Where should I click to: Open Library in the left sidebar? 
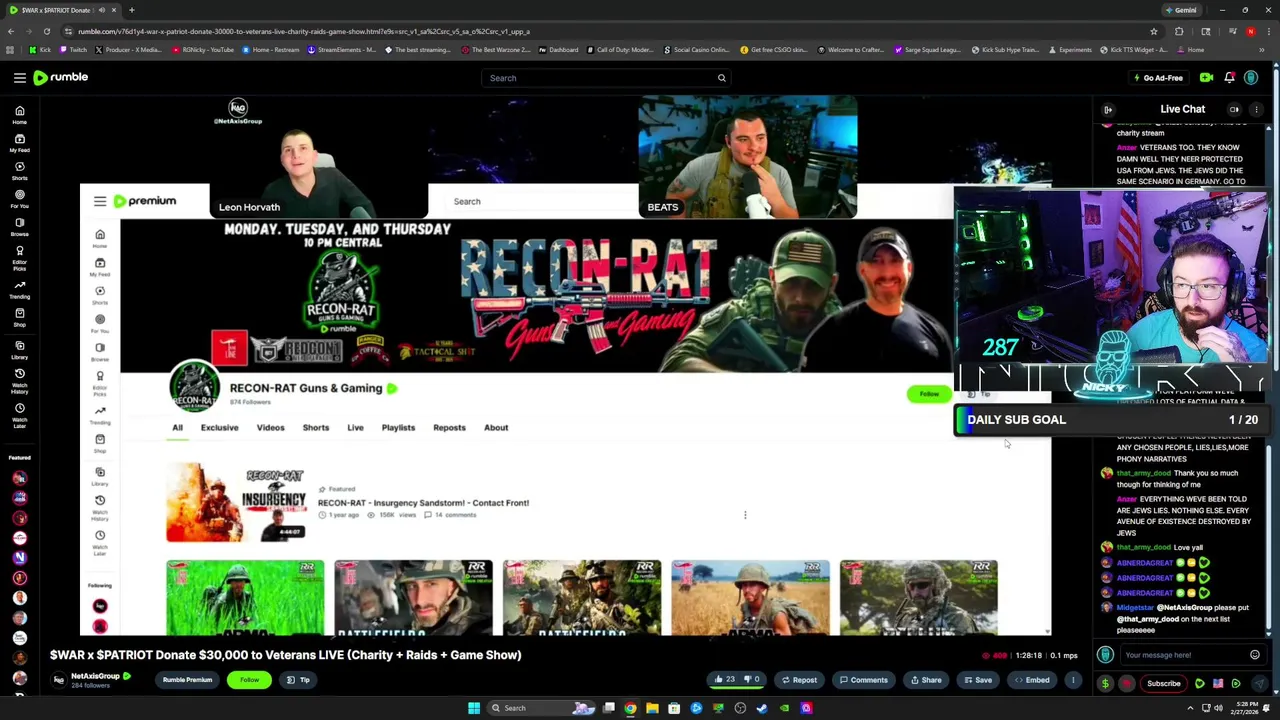point(19,350)
